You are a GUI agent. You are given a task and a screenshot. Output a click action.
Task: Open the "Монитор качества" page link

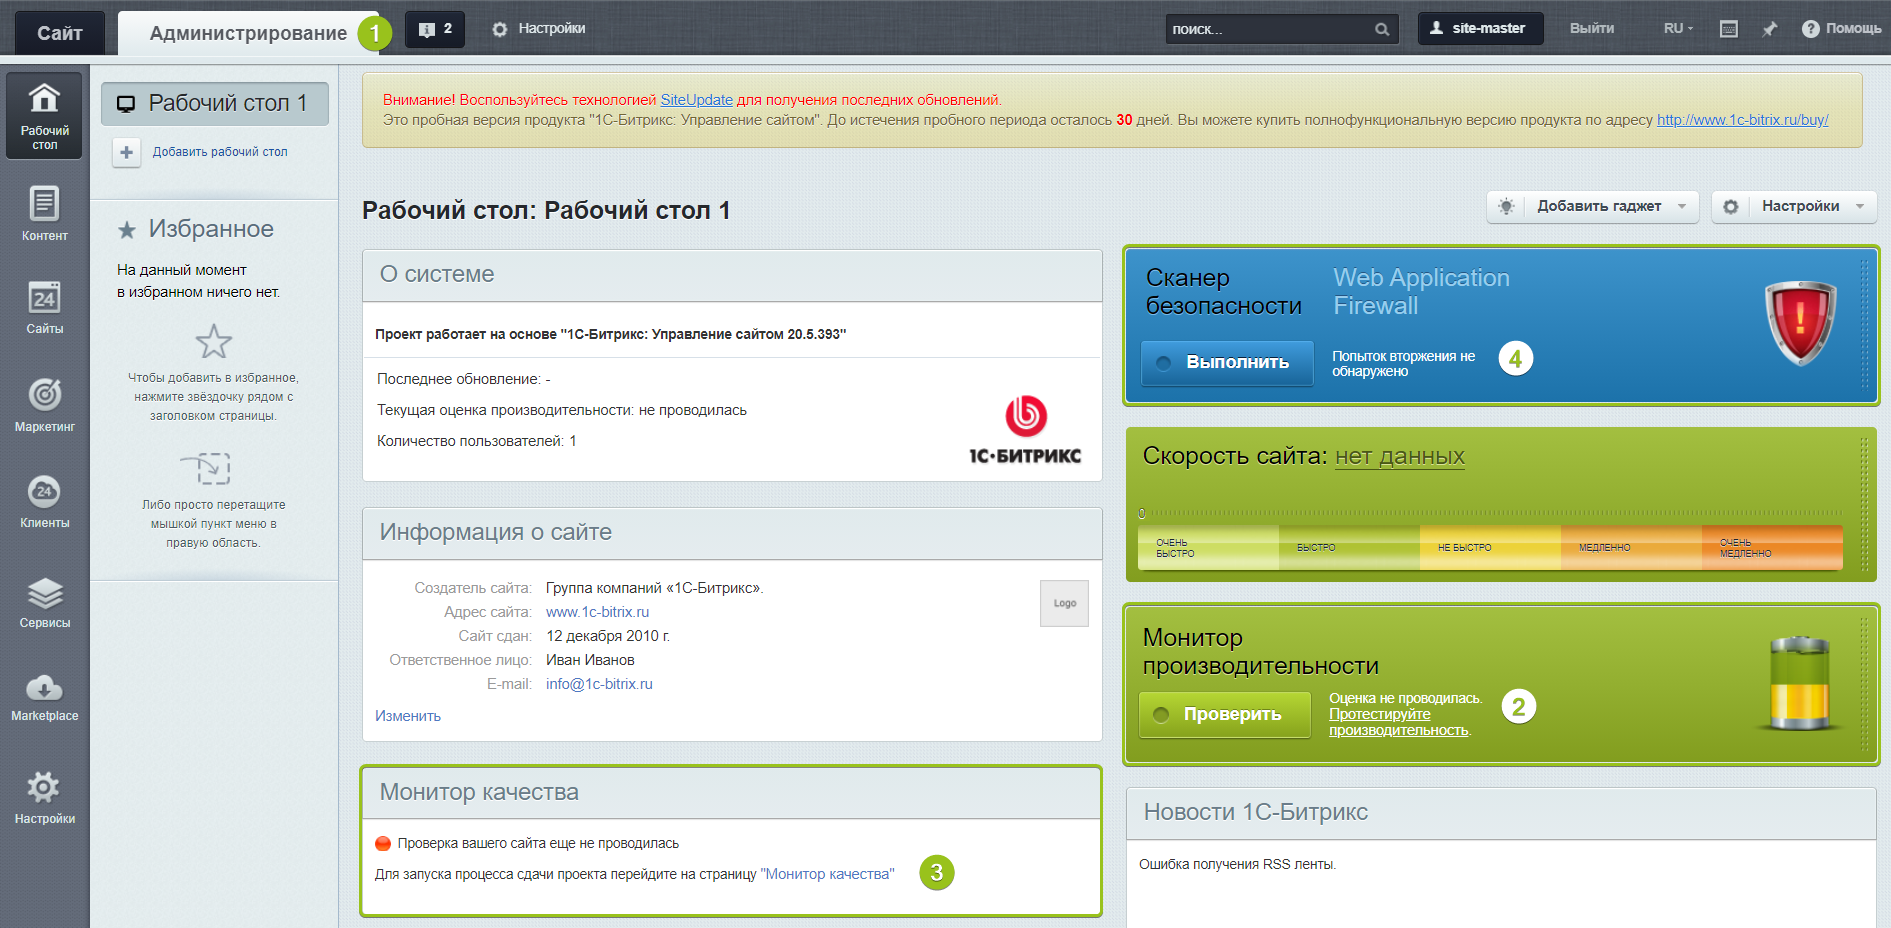(x=828, y=874)
